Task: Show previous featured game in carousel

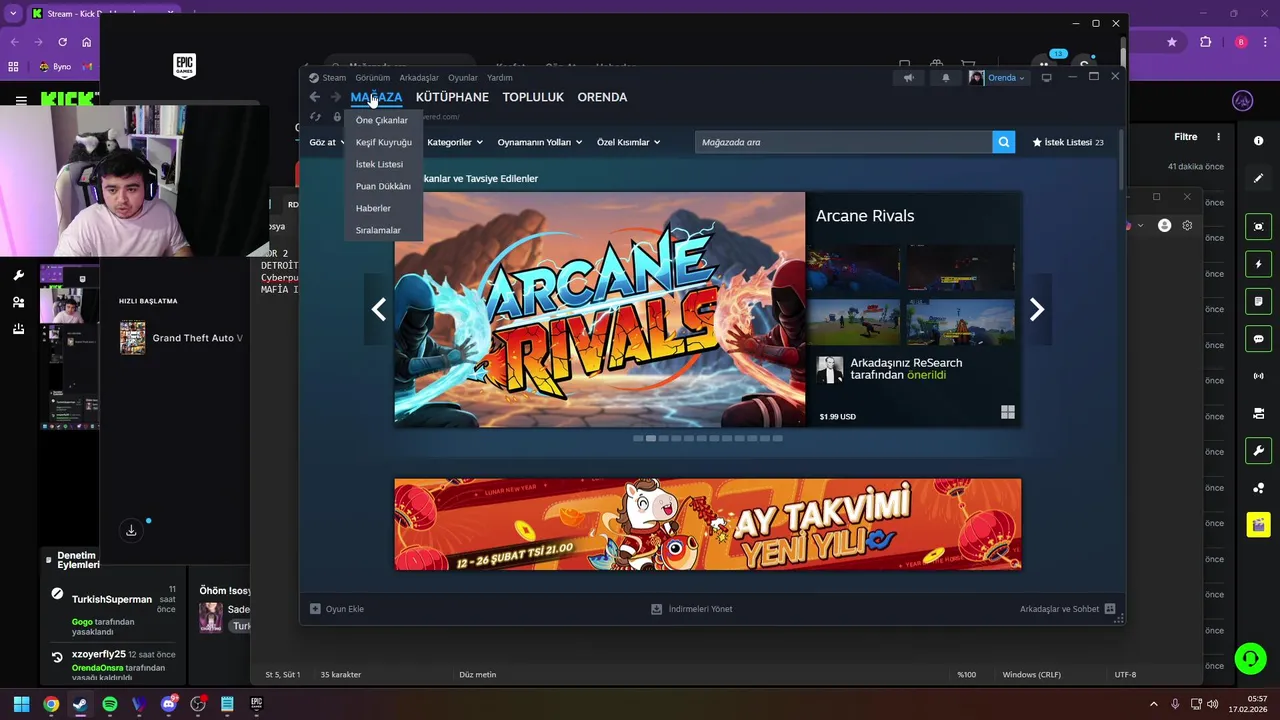Action: [379, 310]
